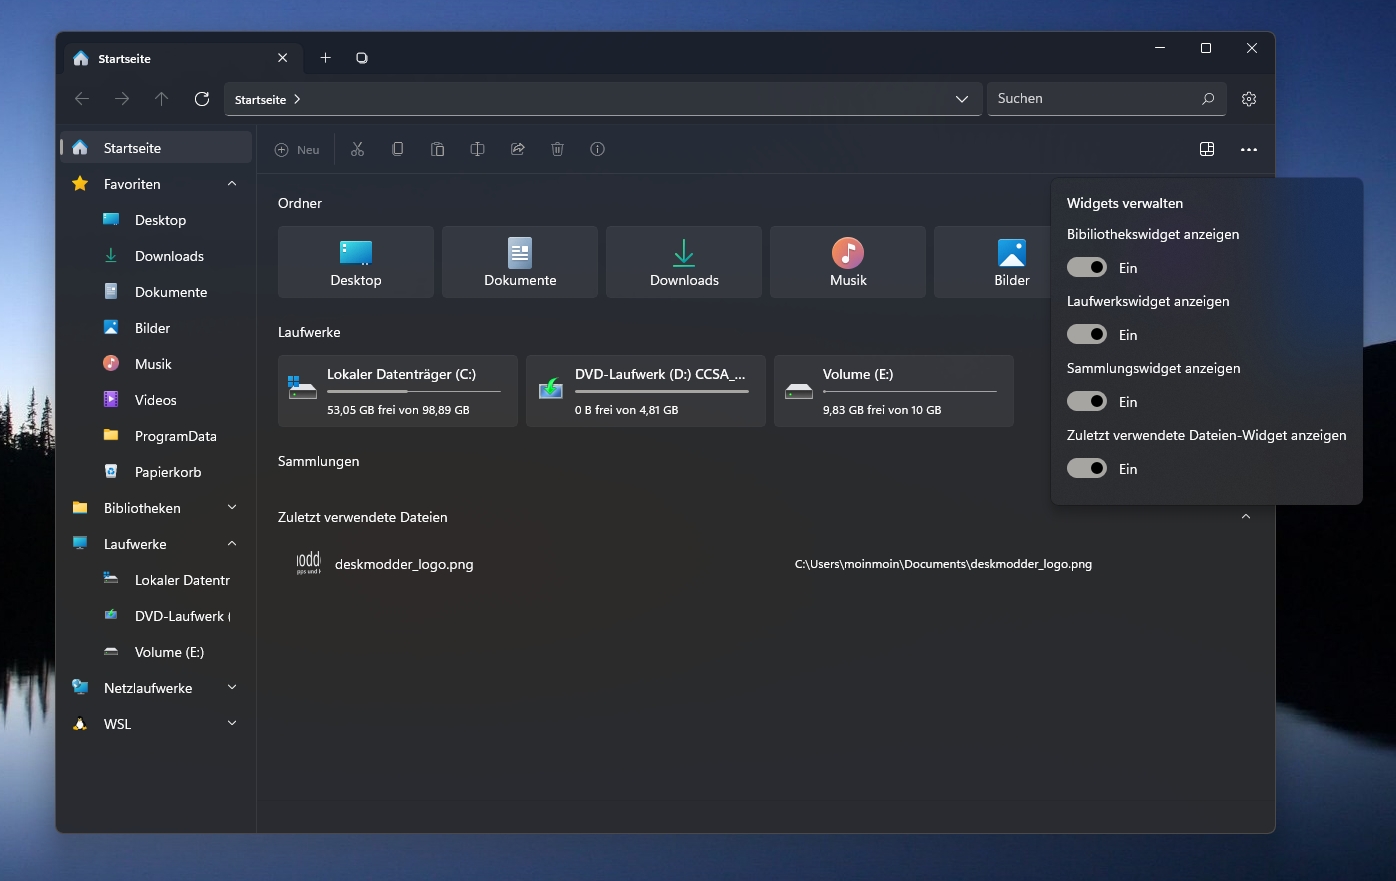Viewport: 1396px width, 881px height.
Task: Open Papierkorb in the sidebar
Action: click(156, 472)
